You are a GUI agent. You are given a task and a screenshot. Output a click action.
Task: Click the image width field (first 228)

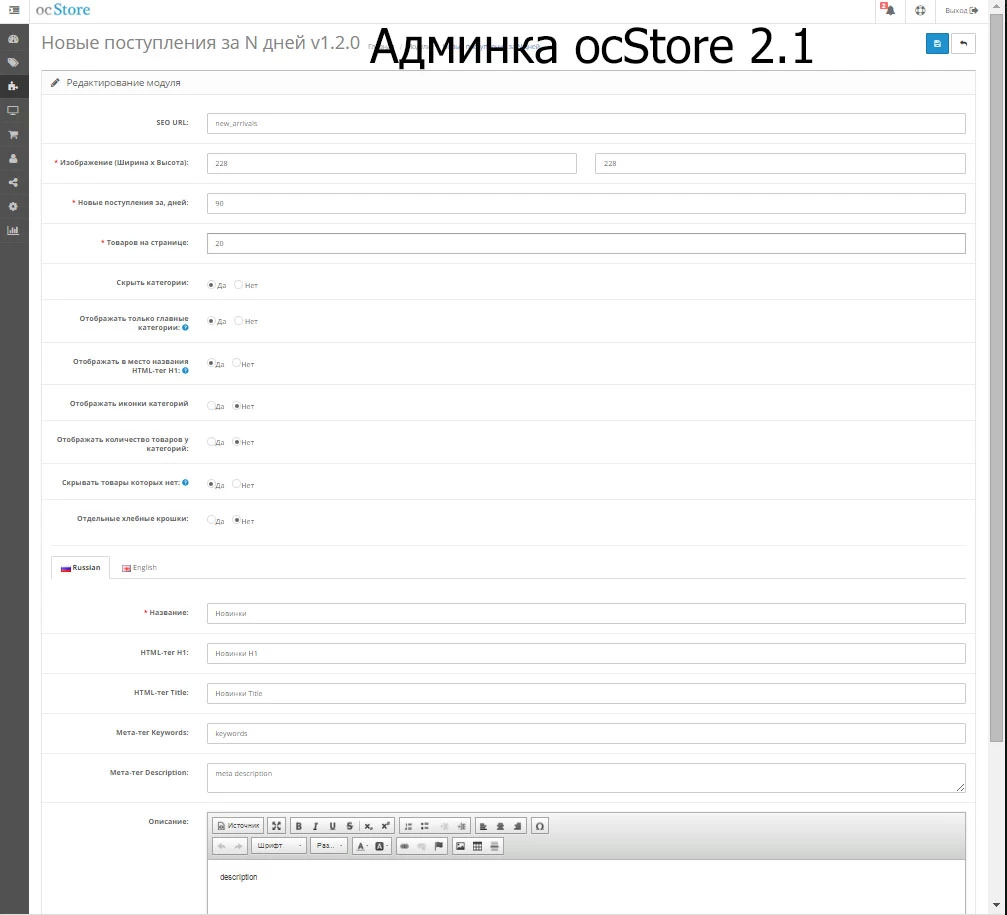coord(392,163)
